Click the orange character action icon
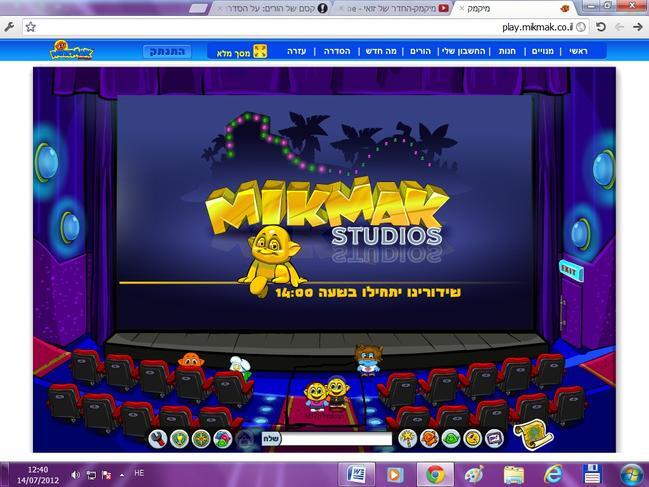The image size is (649, 487). click(429, 439)
